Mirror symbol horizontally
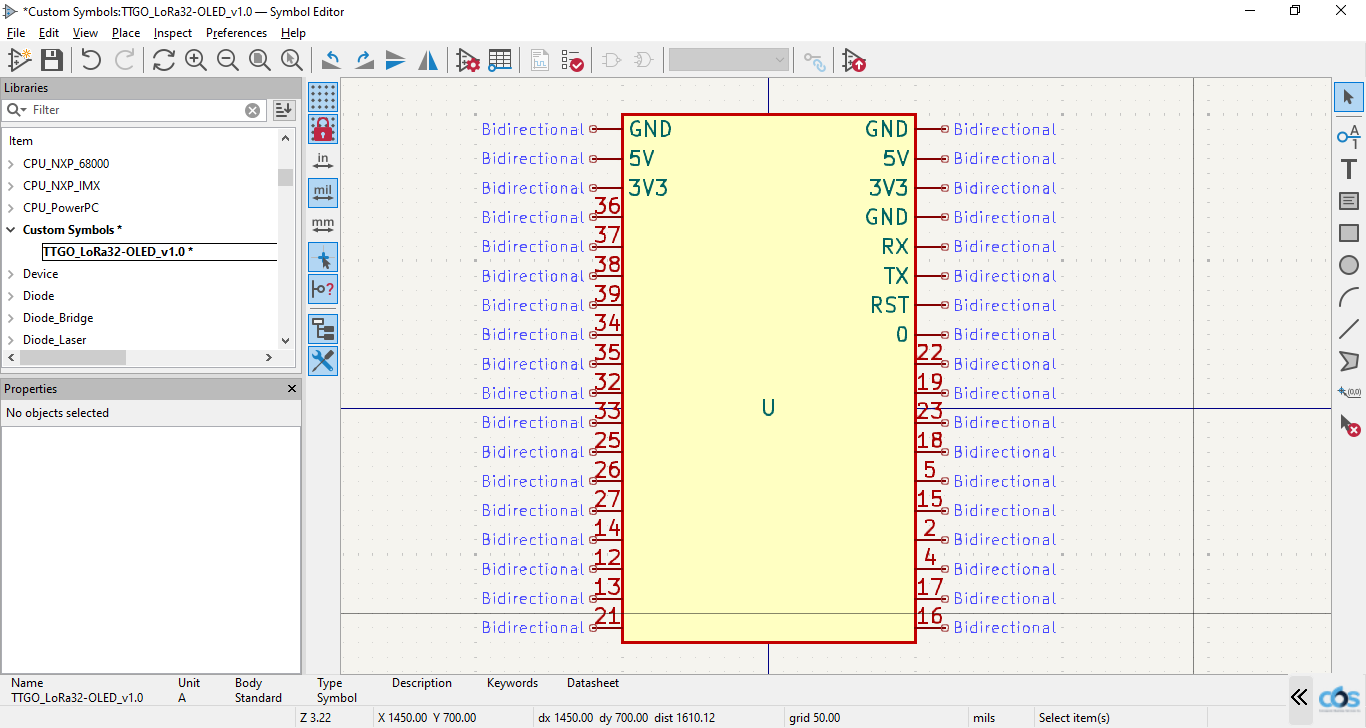Image resolution: width=1366 pixels, height=728 pixels. pos(428,60)
